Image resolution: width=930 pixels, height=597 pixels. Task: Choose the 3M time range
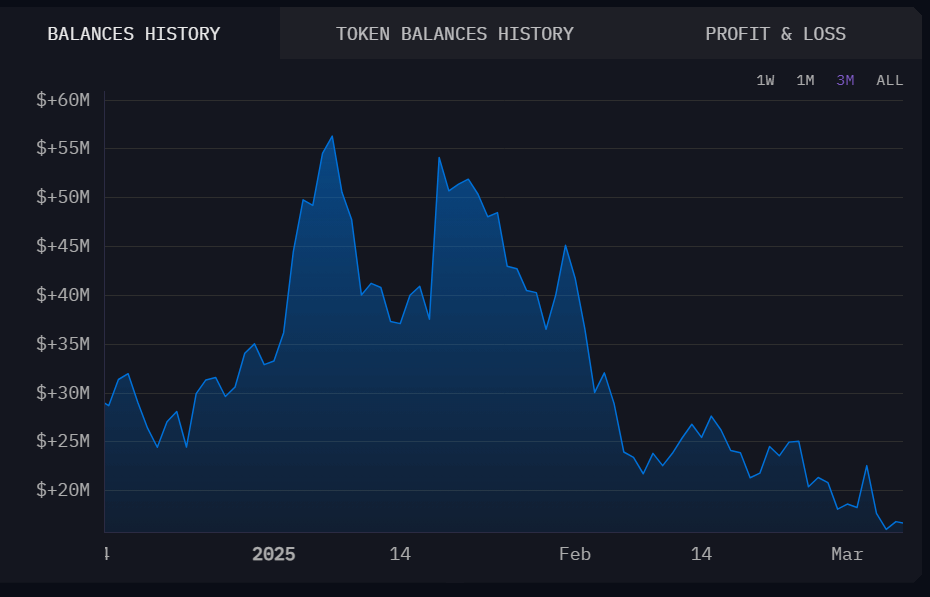pyautogui.click(x=845, y=80)
